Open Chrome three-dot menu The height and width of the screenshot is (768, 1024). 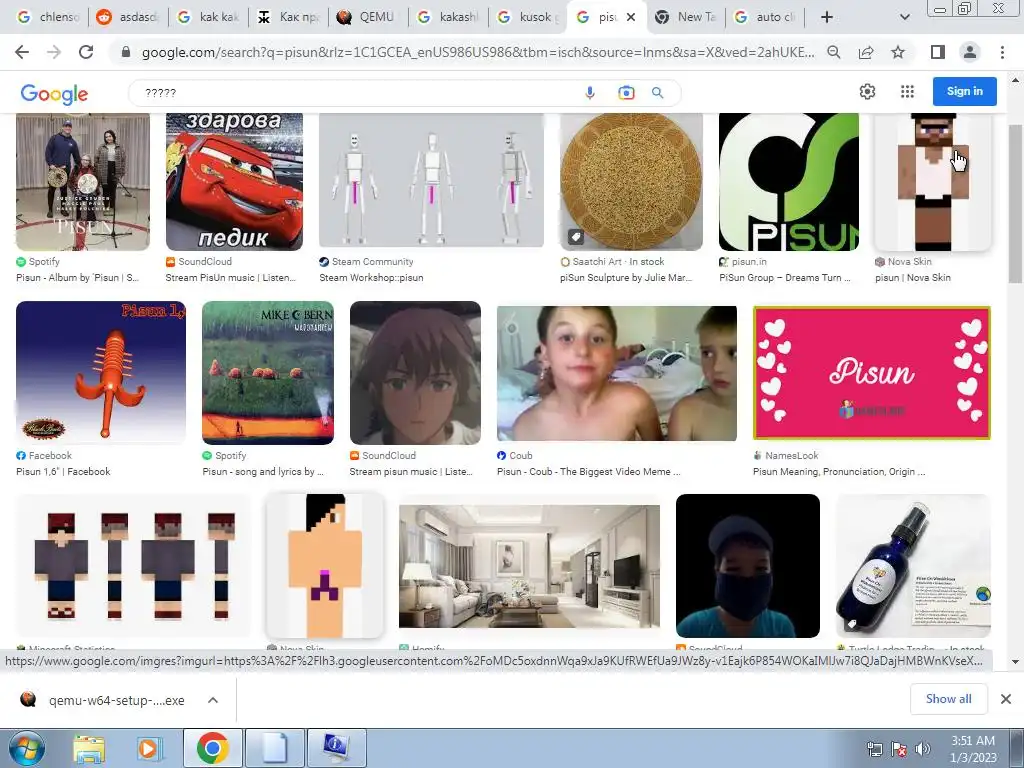1002,52
